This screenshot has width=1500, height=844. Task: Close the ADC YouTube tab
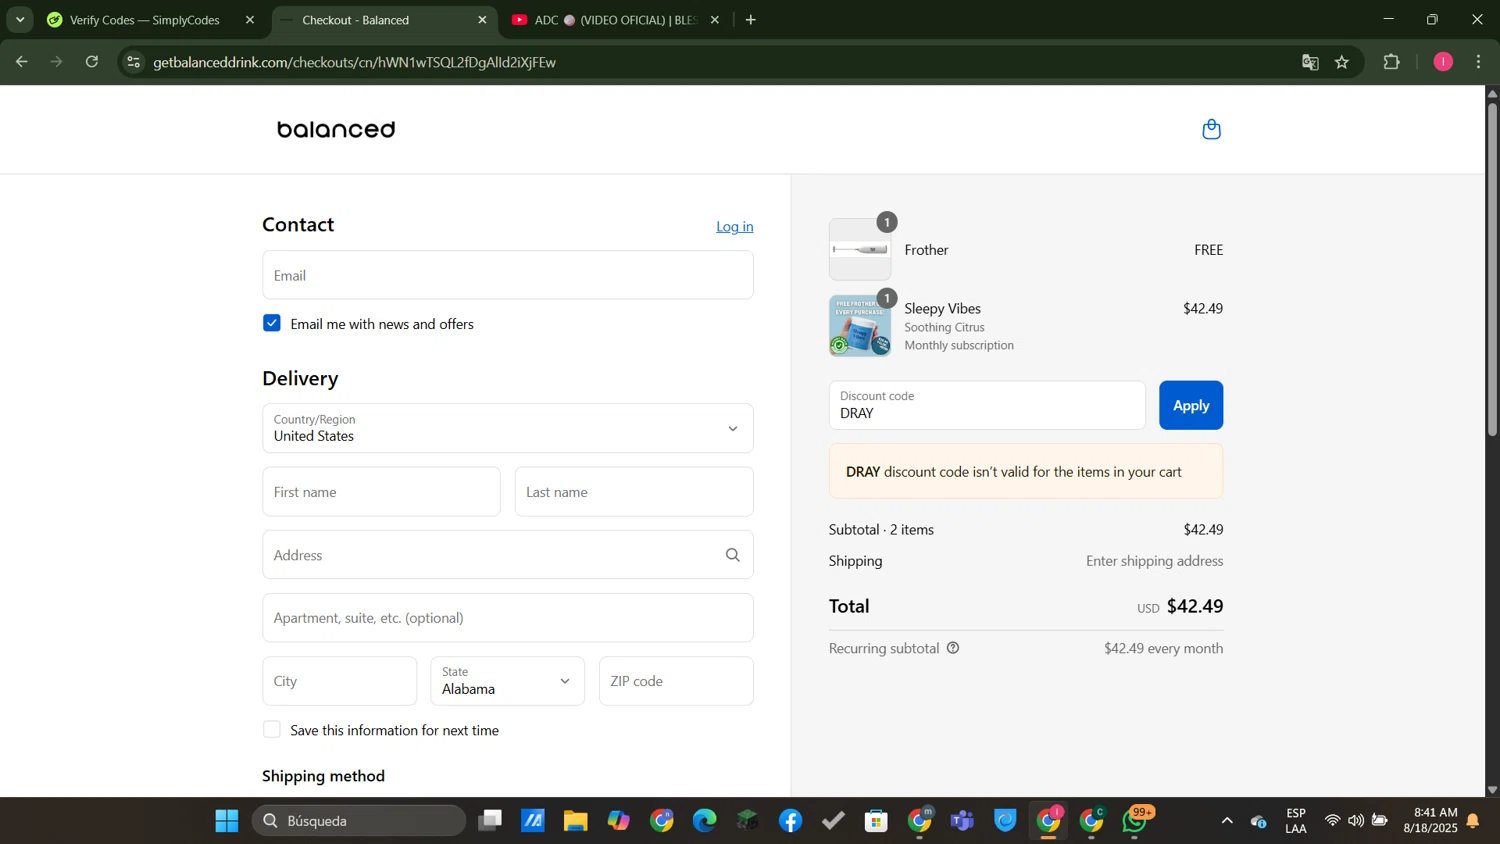coord(714,20)
